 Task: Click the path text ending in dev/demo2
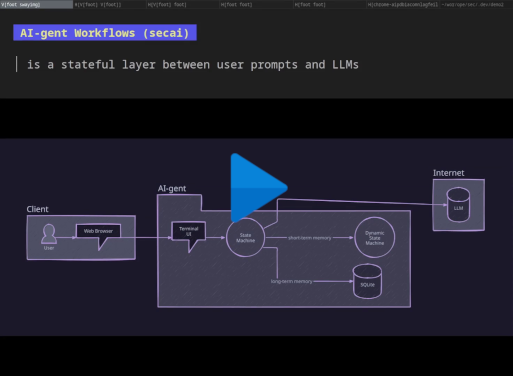(472, 5)
